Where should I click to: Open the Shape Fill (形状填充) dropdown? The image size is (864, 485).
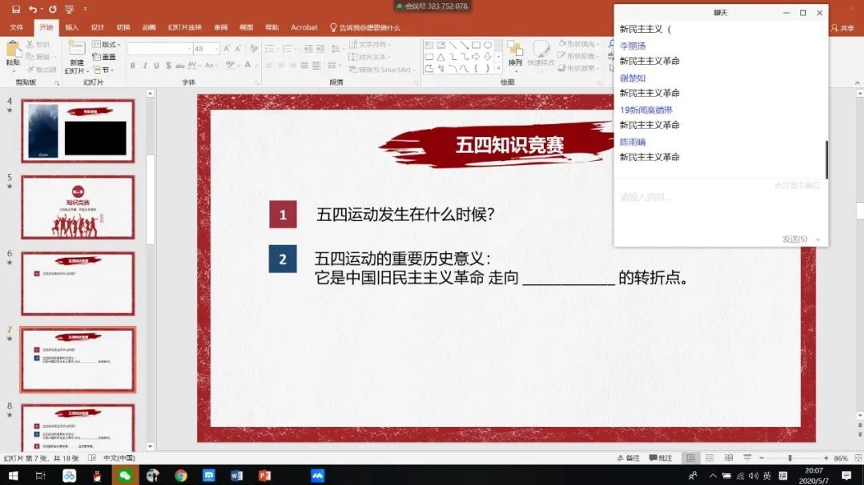pos(577,43)
